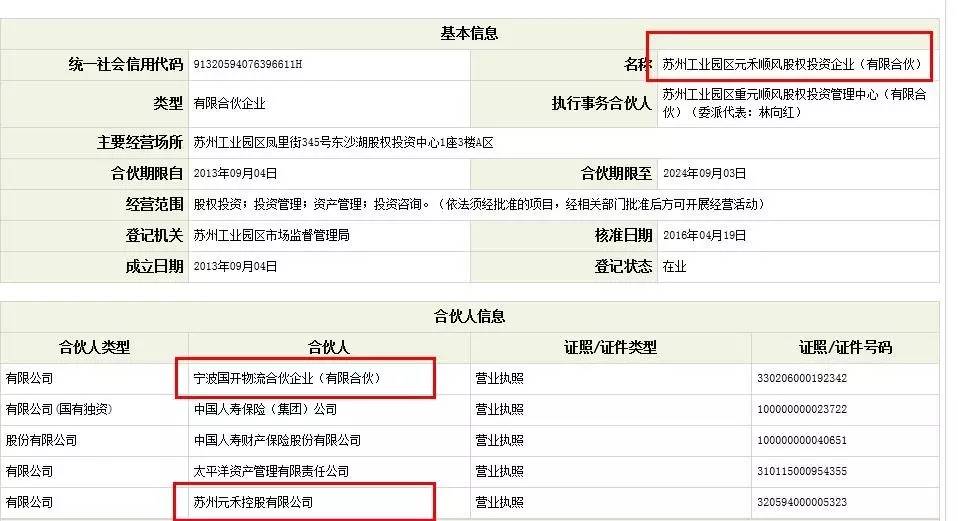Click the 证照/证件号码 column header
958x521 pixels.
846,348
